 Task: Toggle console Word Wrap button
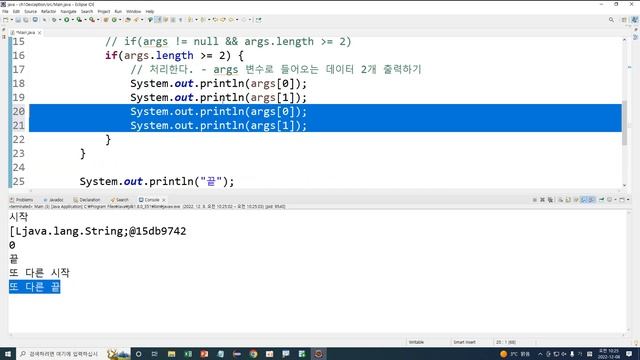576,200
